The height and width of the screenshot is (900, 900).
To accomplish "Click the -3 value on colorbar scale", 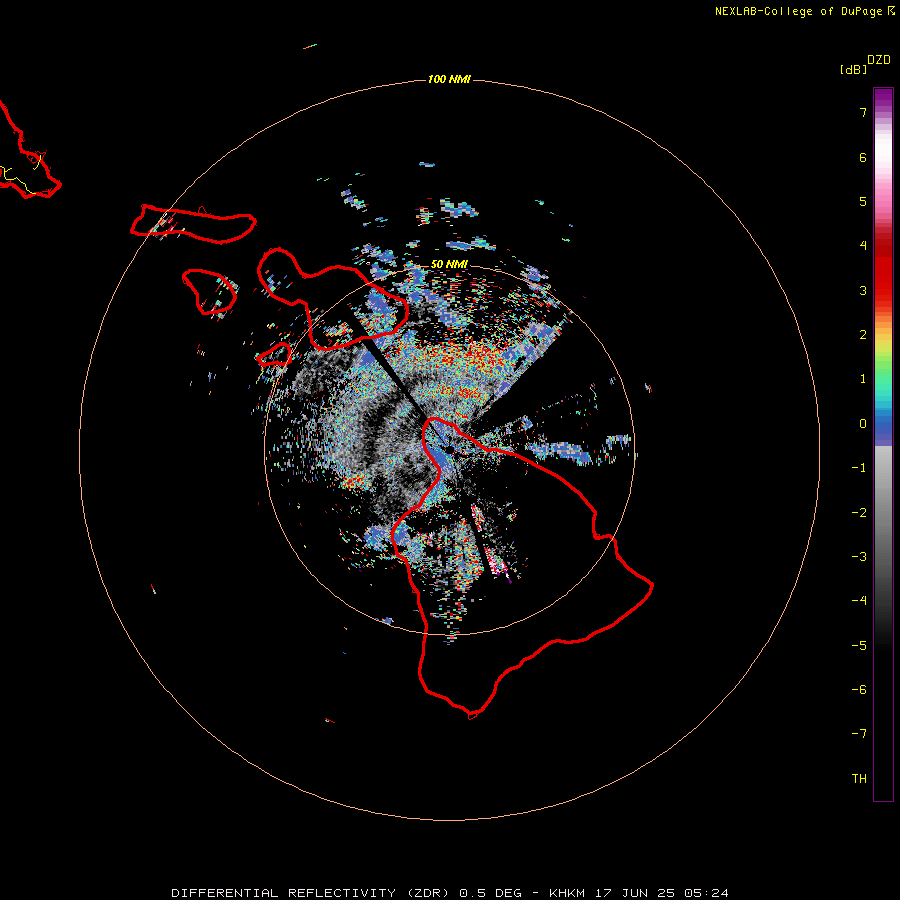I will [859, 557].
